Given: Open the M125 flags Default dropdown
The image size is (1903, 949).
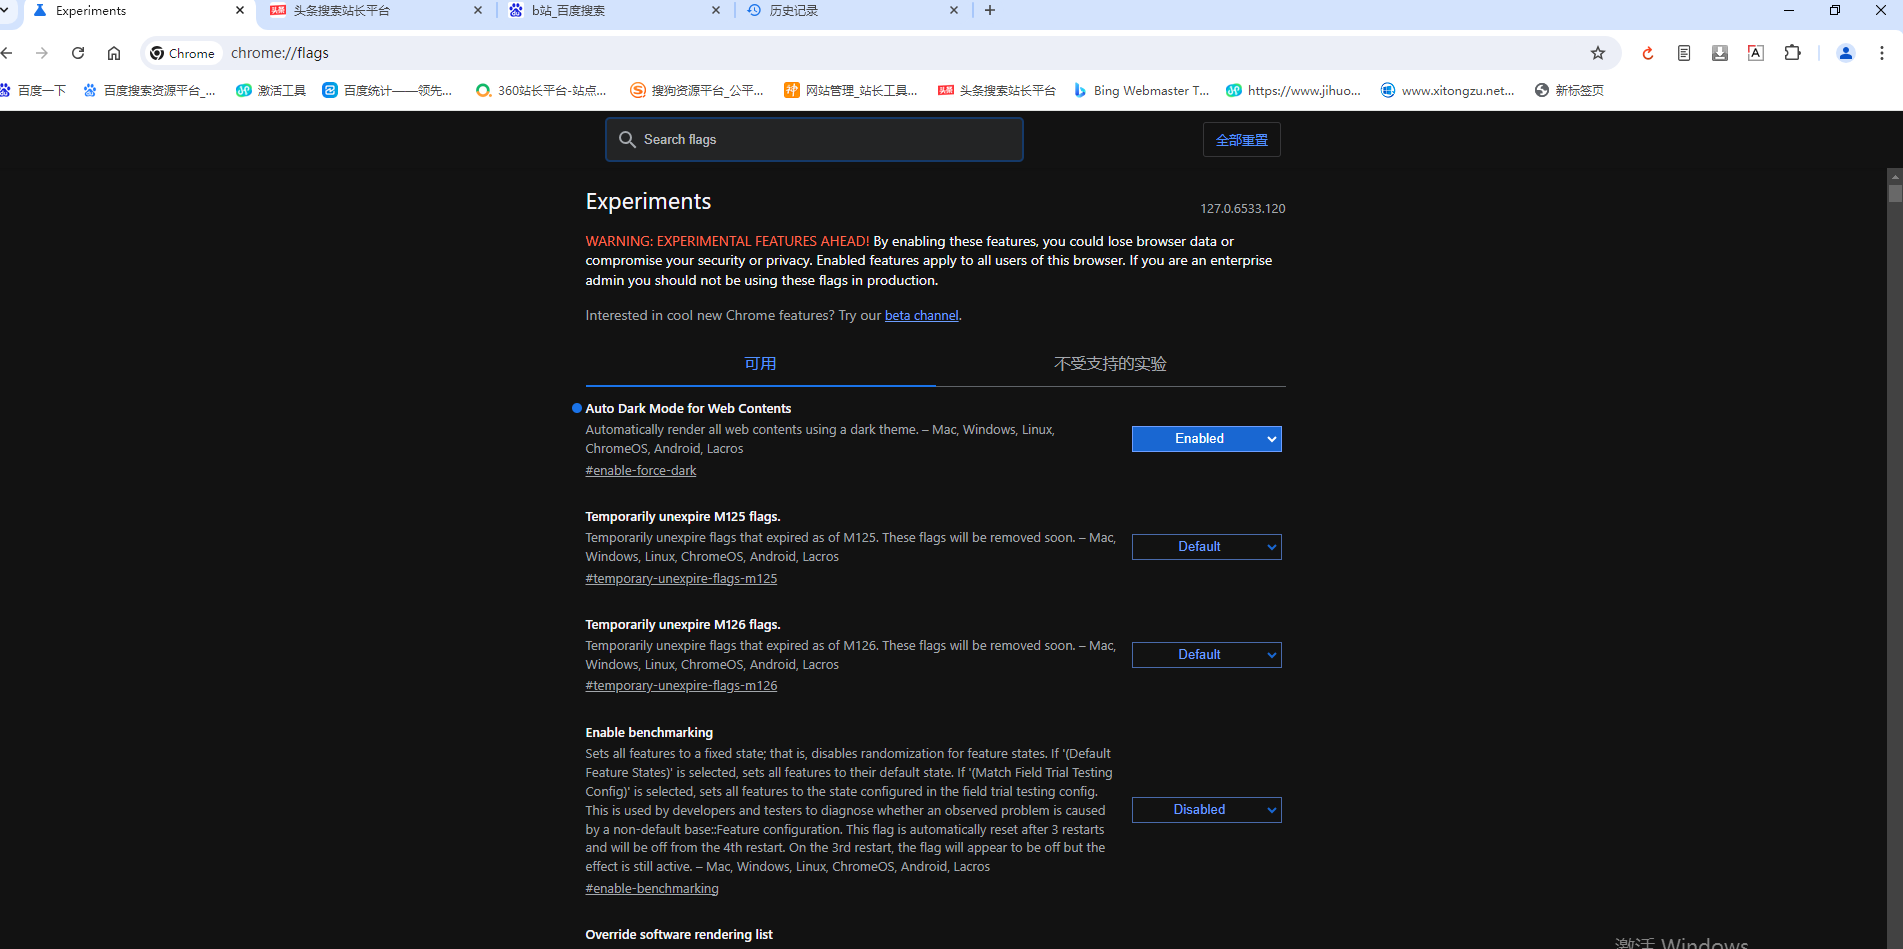Looking at the screenshot, I should pyautogui.click(x=1206, y=547).
